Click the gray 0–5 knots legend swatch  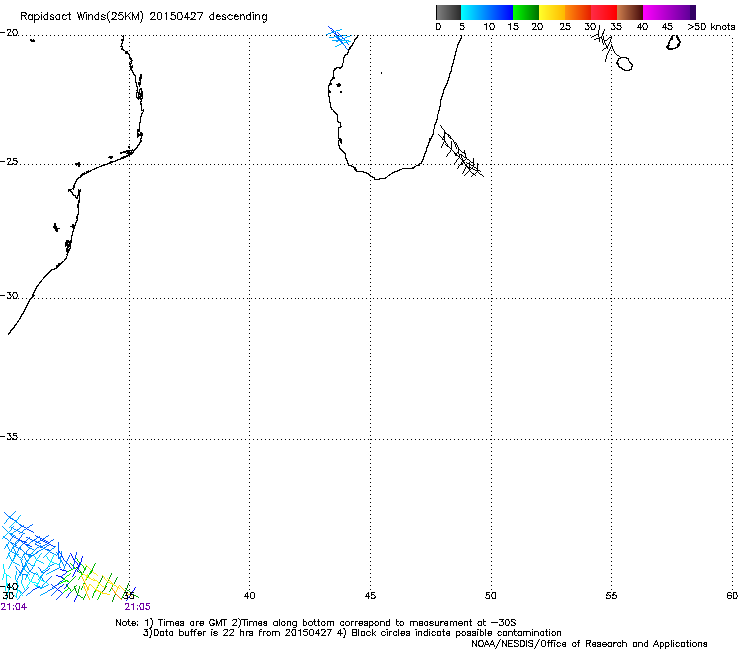[448, 12]
